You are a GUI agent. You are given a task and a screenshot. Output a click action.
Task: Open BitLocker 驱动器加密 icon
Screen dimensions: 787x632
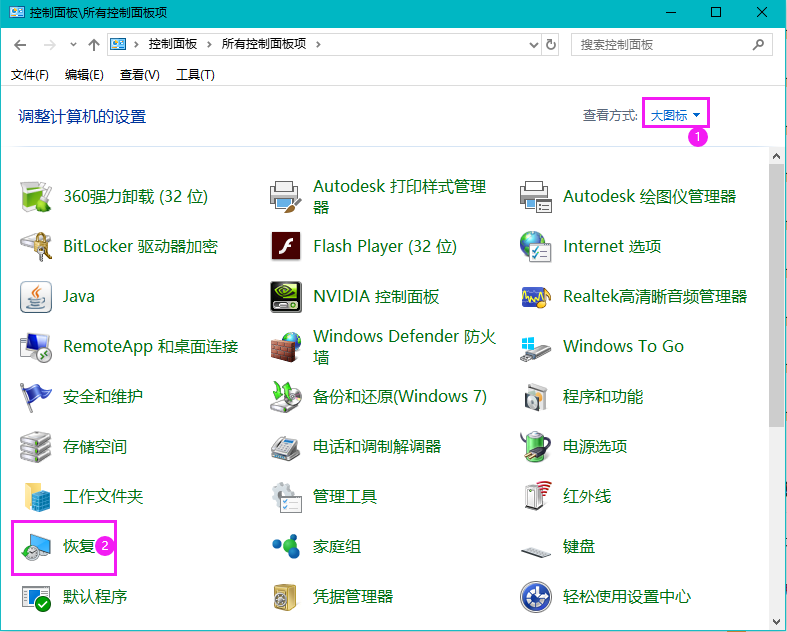tap(36, 247)
